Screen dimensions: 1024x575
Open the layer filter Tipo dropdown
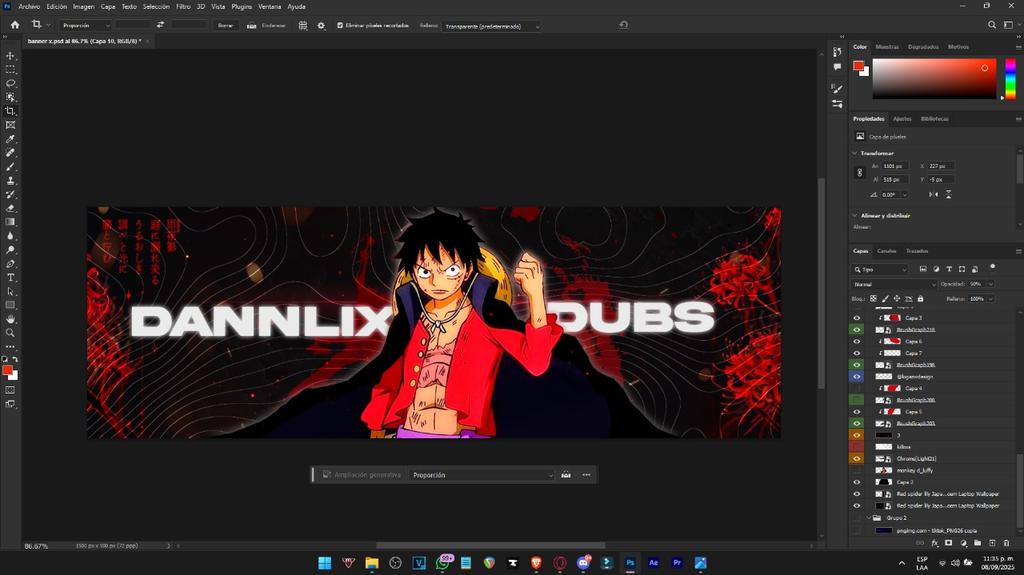pyautogui.click(x=880, y=269)
